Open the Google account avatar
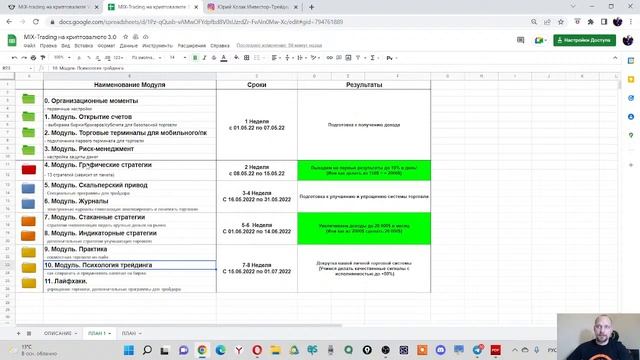 pos(628,40)
